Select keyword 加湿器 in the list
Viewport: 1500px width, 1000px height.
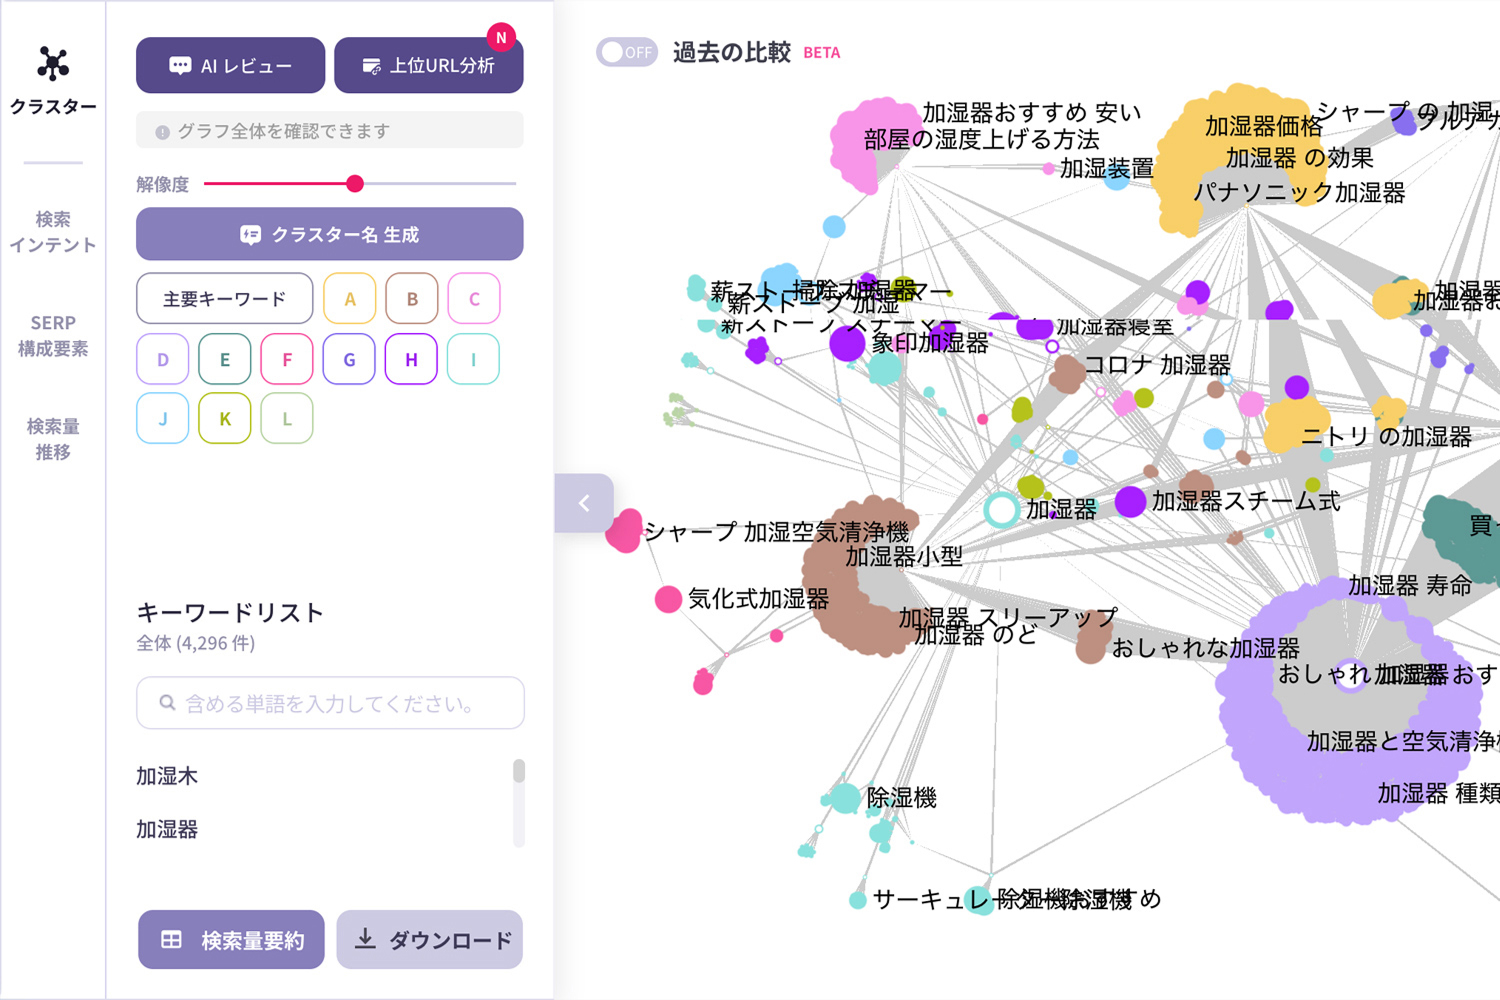[167, 829]
